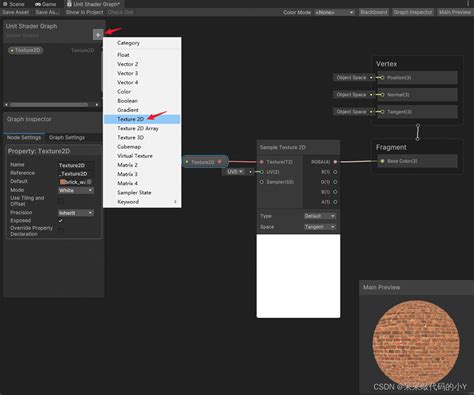Click the brick texture thumbnail icon in Default field

coord(62,182)
